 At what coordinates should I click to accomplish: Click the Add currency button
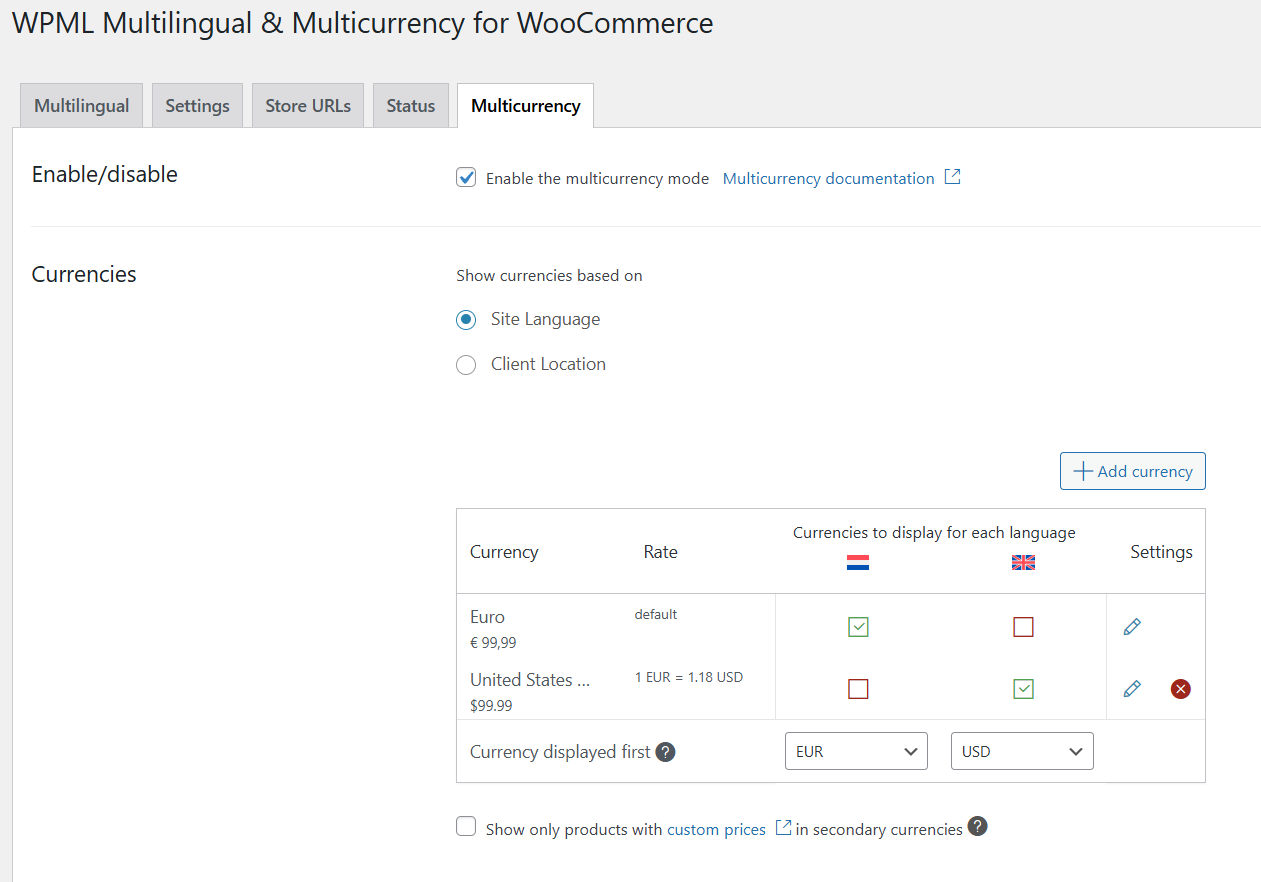1133,471
